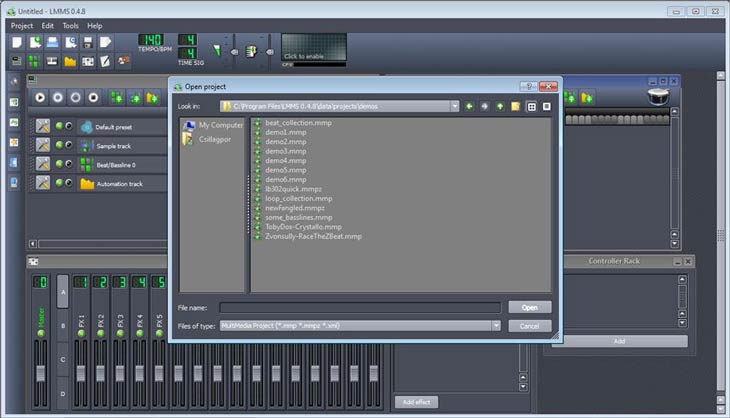Click the Create New Folder icon
The width and height of the screenshot is (730, 418).
(x=515, y=105)
